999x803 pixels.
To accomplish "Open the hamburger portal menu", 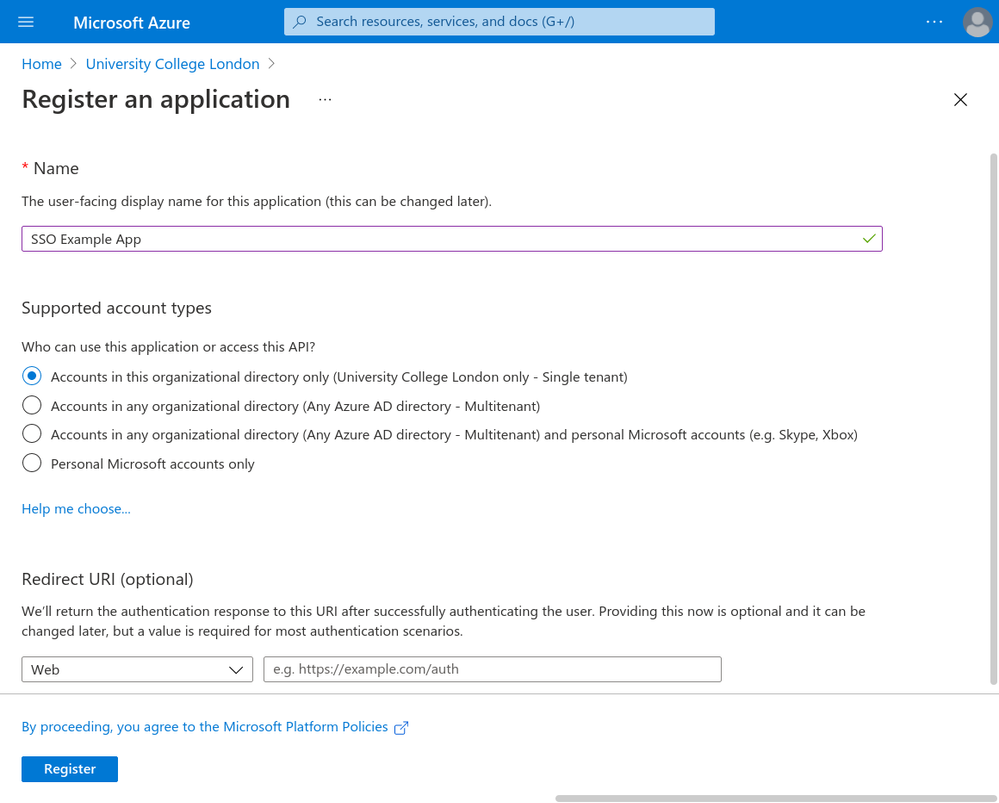I will tap(25, 22).
